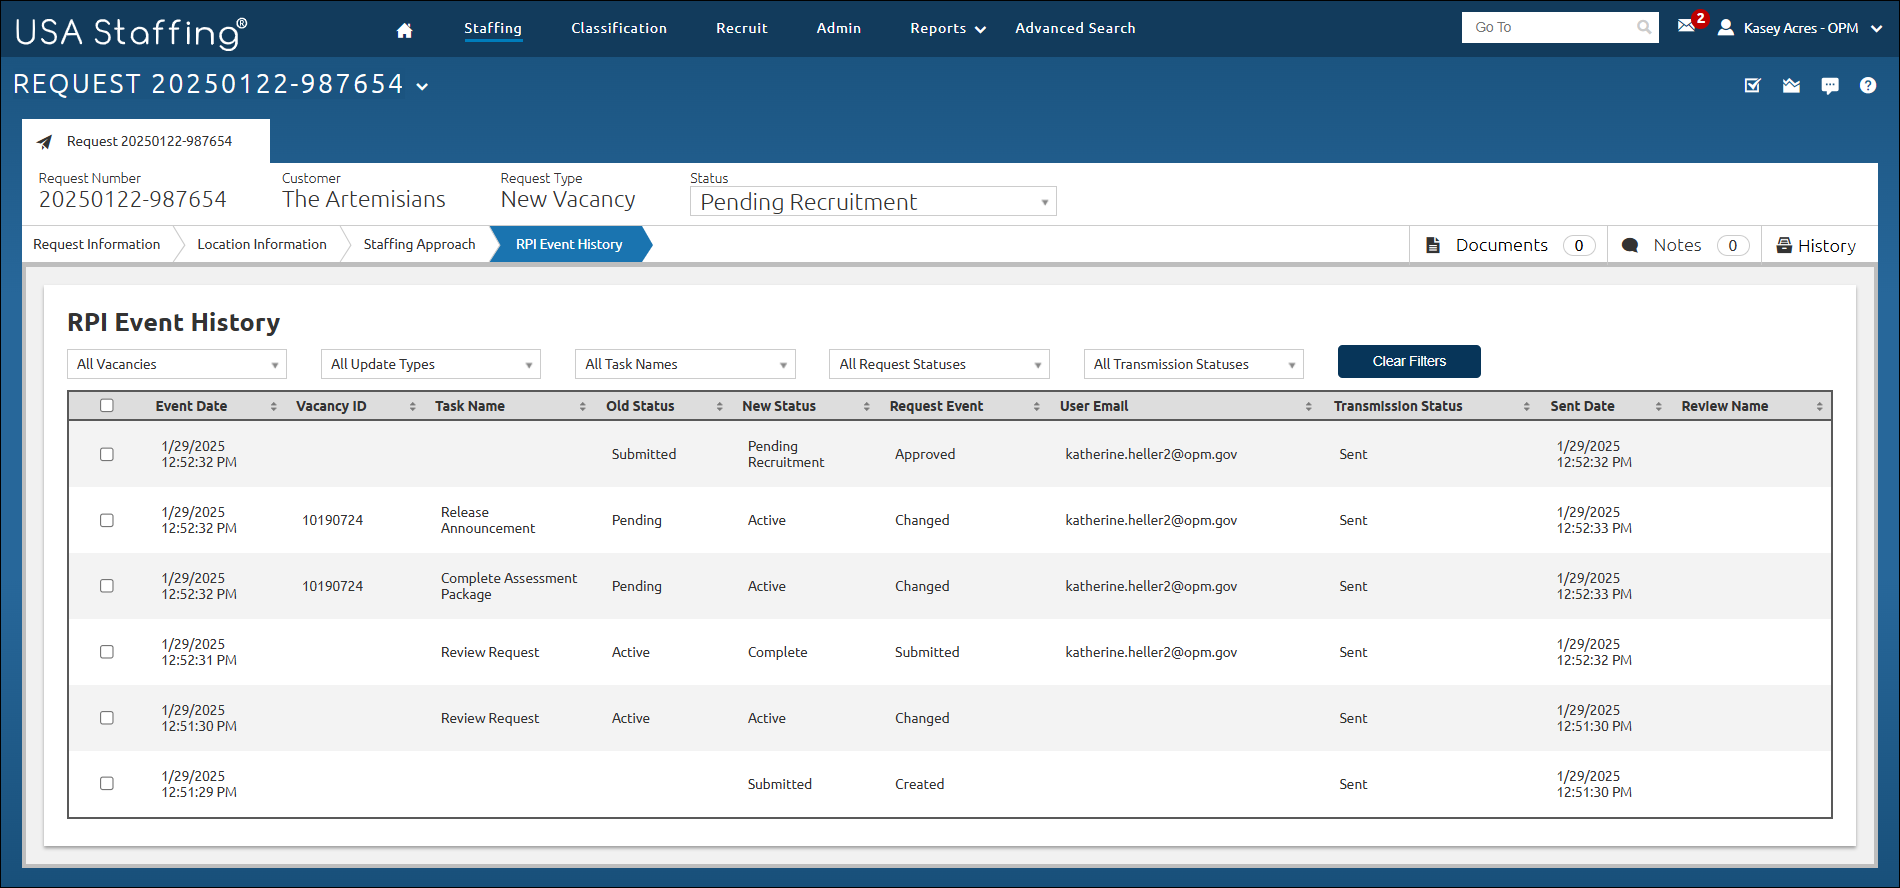Open the task checklist icon
The image size is (1900, 888).
pyautogui.click(x=1753, y=85)
